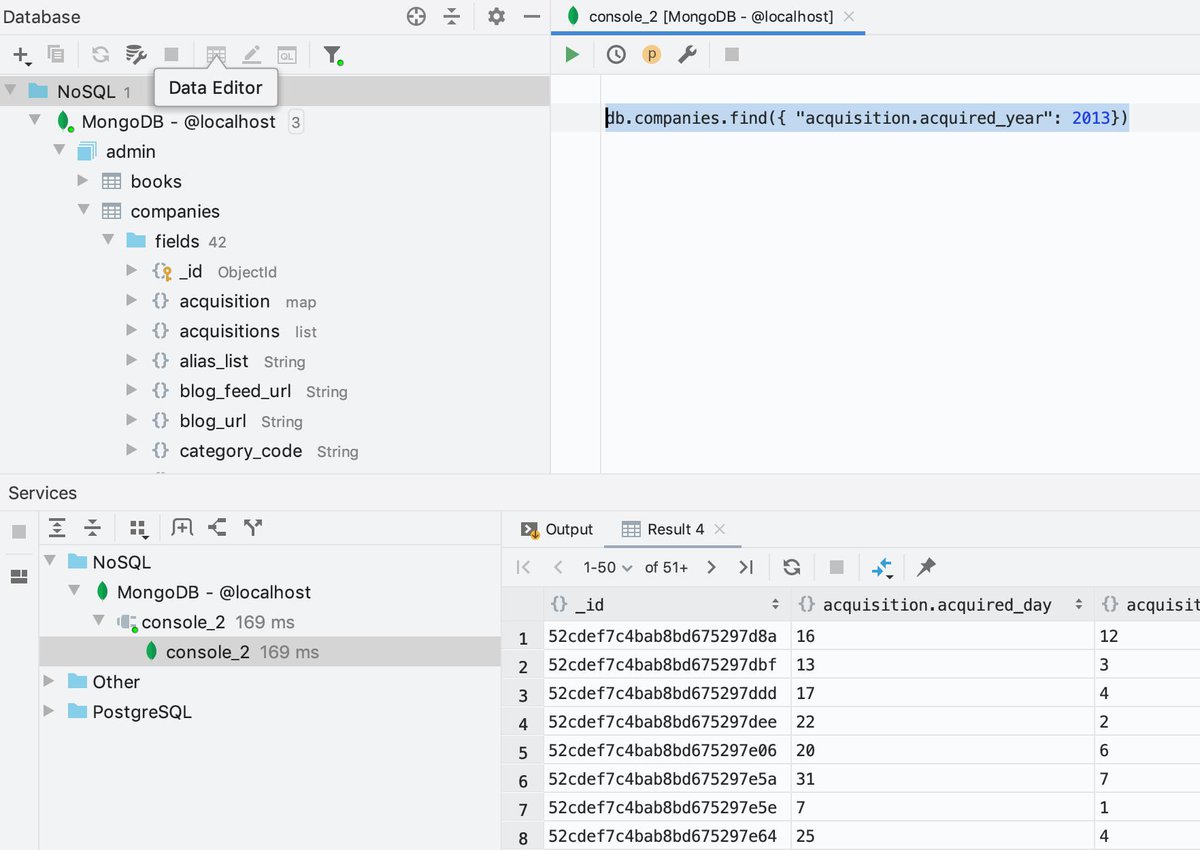The image size is (1200, 850).
Task: Open data source properties icon
Action: coord(136,54)
